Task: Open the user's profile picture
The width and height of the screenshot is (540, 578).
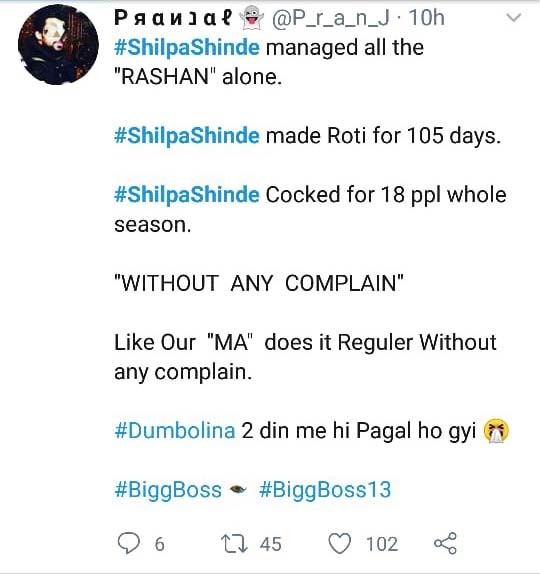Action: pos(58,45)
